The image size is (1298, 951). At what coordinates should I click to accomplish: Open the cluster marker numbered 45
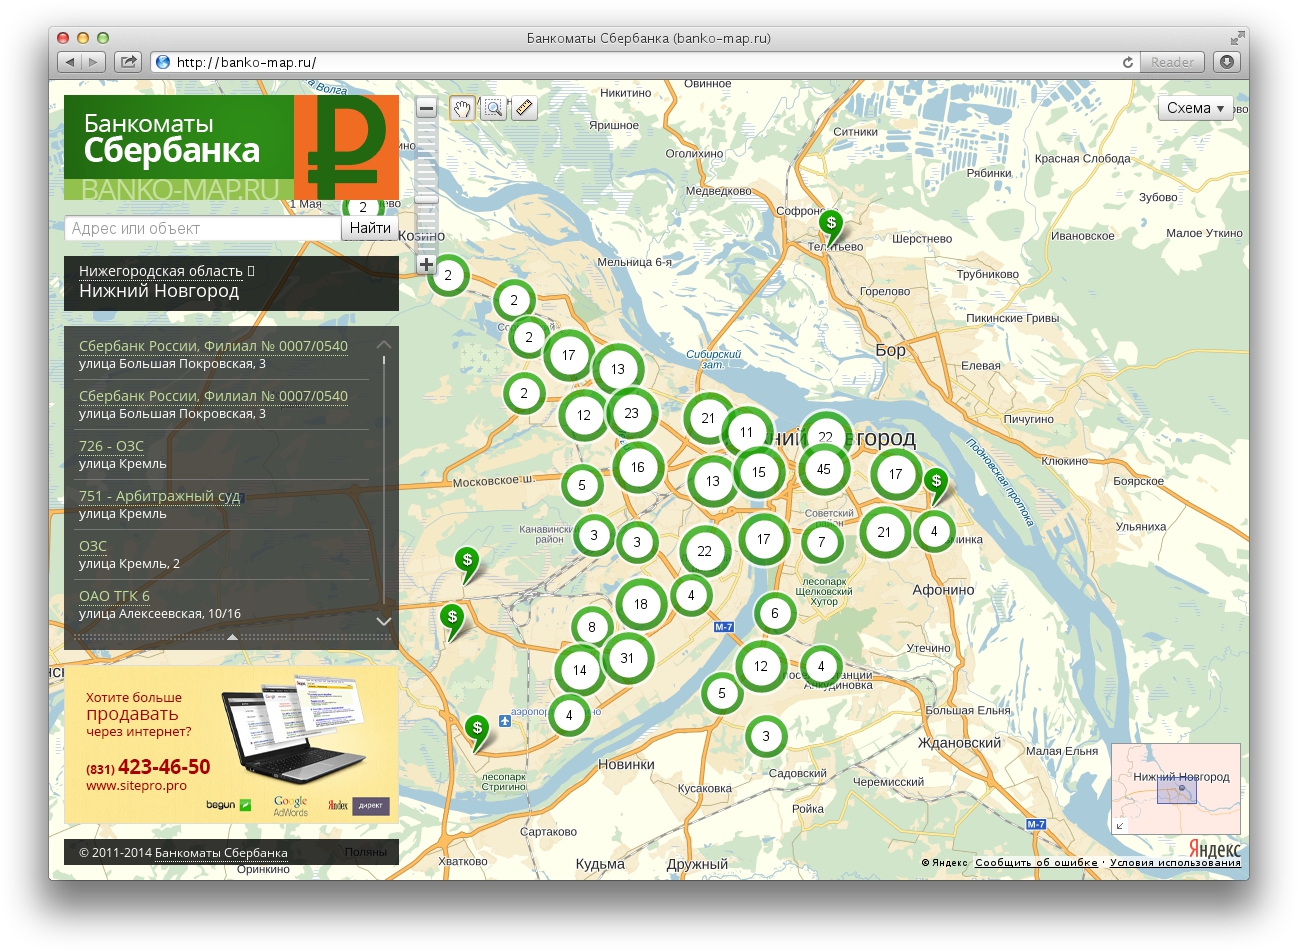(824, 469)
